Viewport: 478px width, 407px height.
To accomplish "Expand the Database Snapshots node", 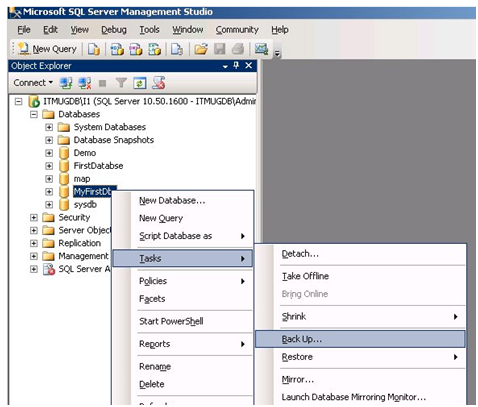I will pyautogui.click(x=49, y=140).
